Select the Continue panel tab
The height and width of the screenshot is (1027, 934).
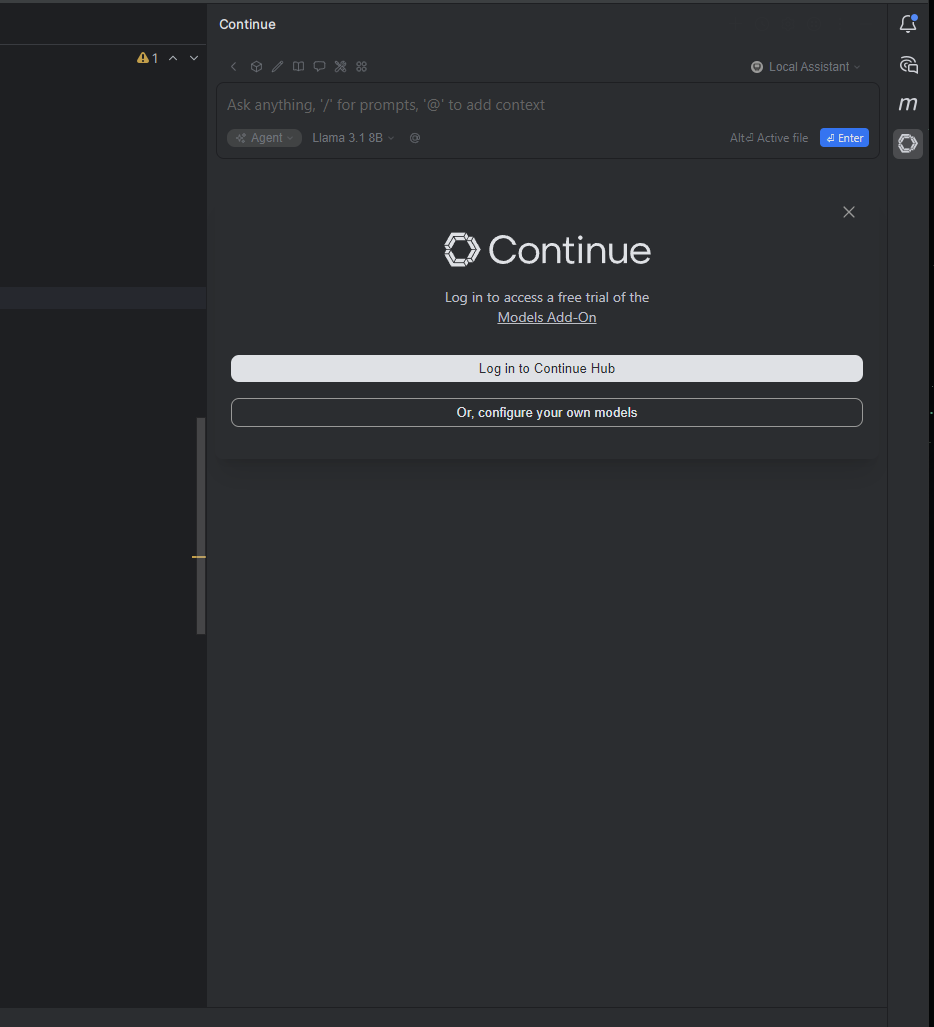(247, 23)
